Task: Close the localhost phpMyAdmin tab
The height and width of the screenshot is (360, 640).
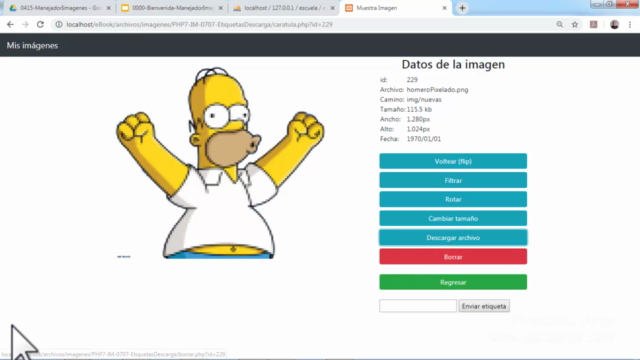Action: [332, 8]
